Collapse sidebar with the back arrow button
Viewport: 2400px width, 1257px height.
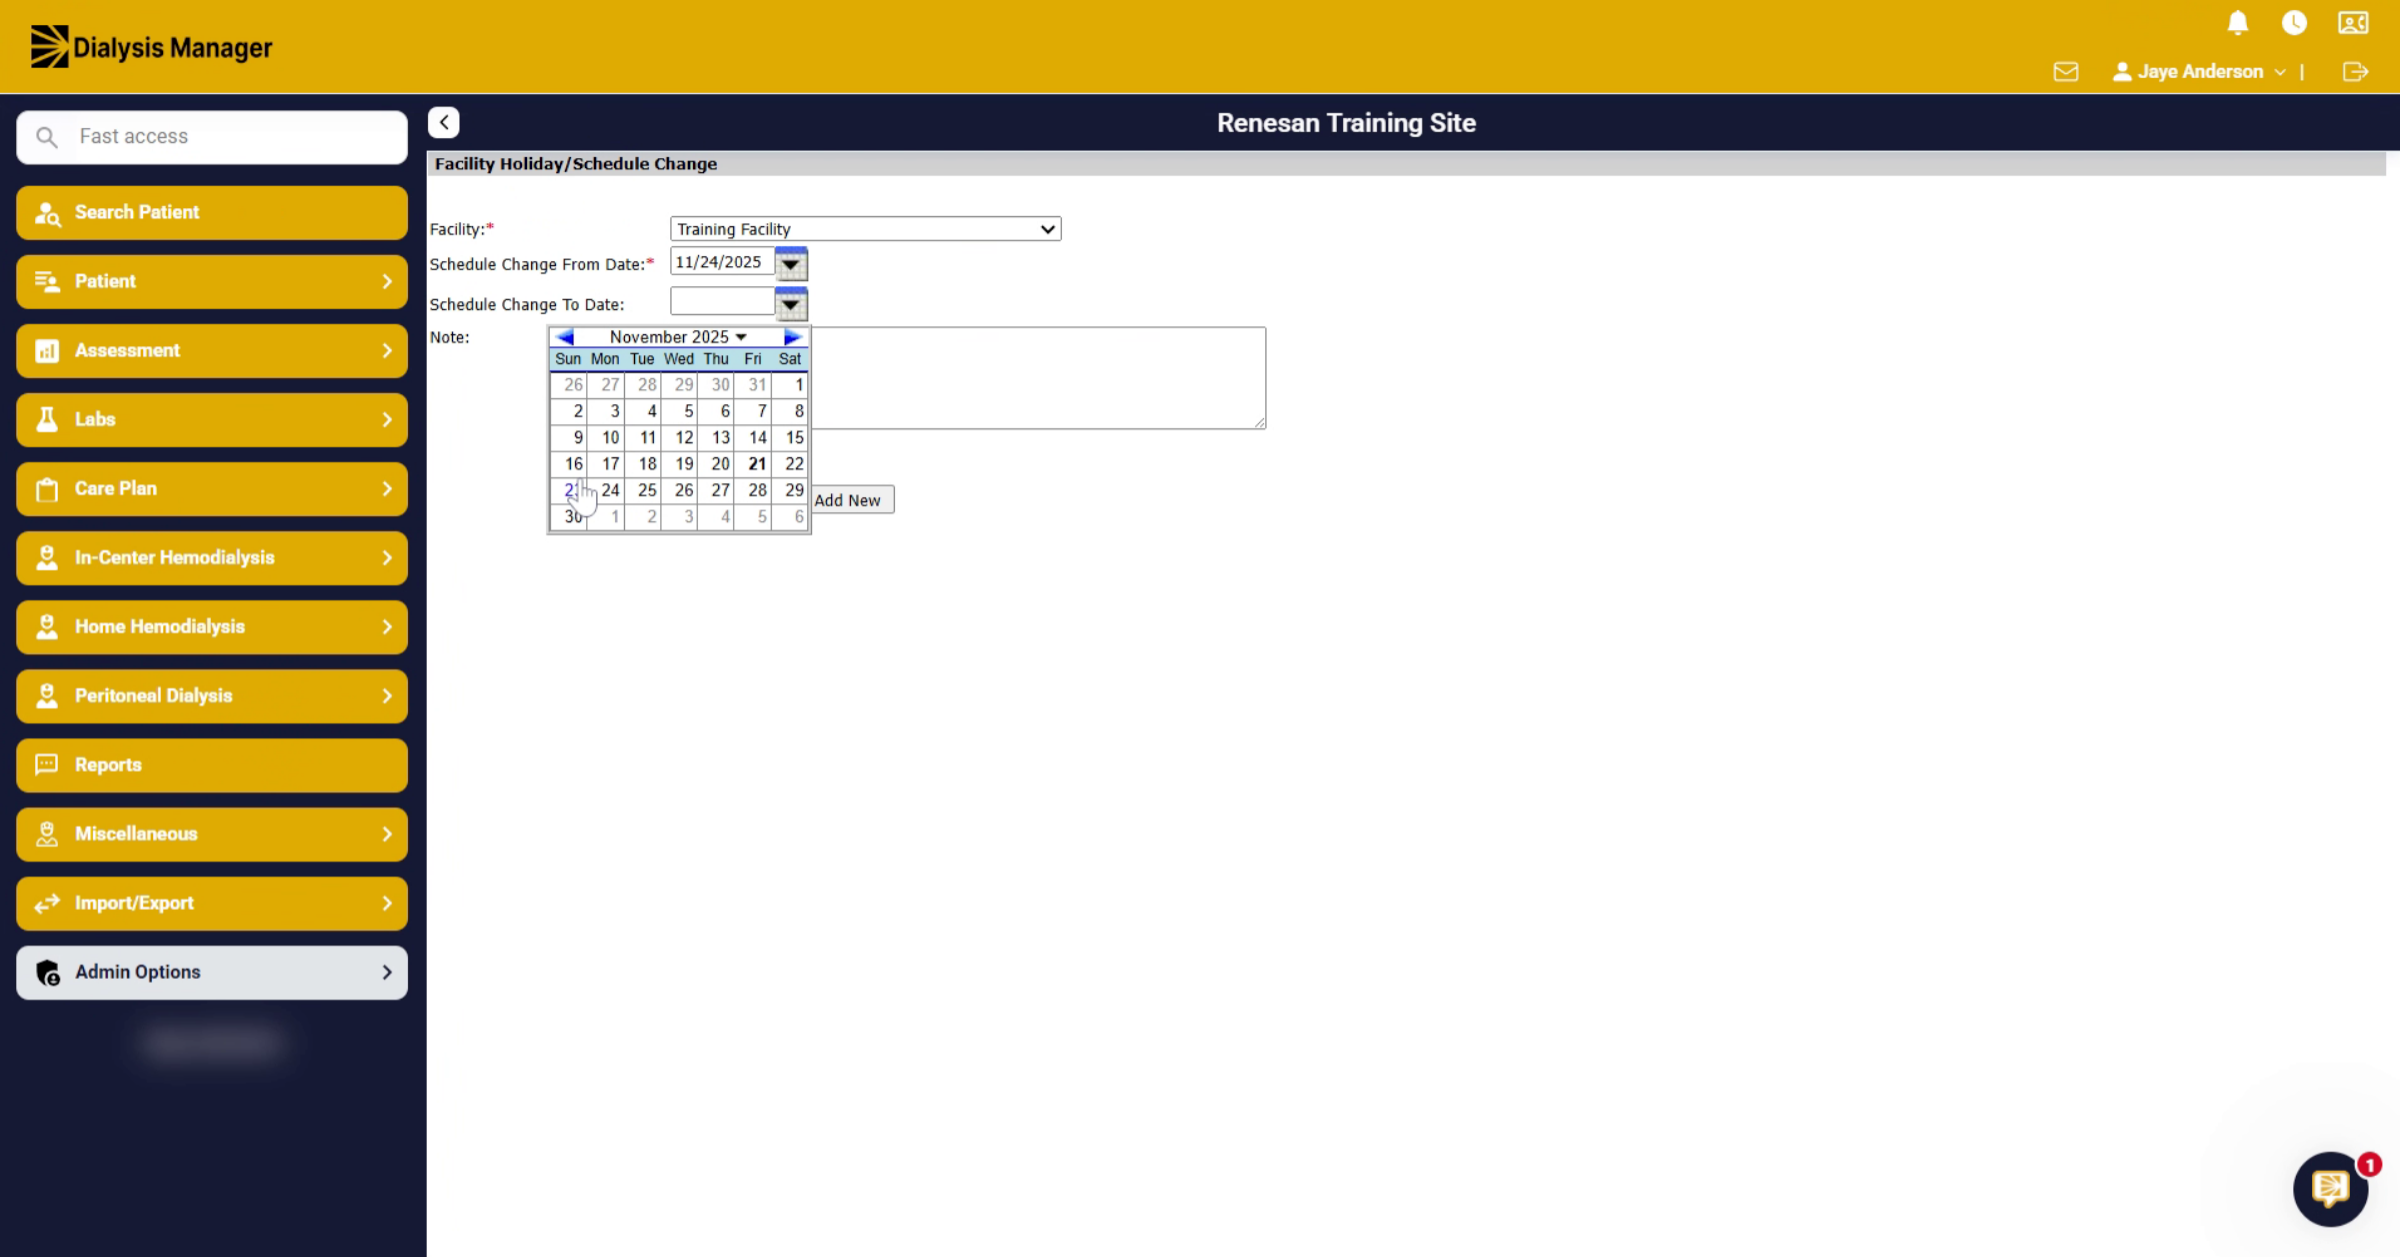pos(444,122)
